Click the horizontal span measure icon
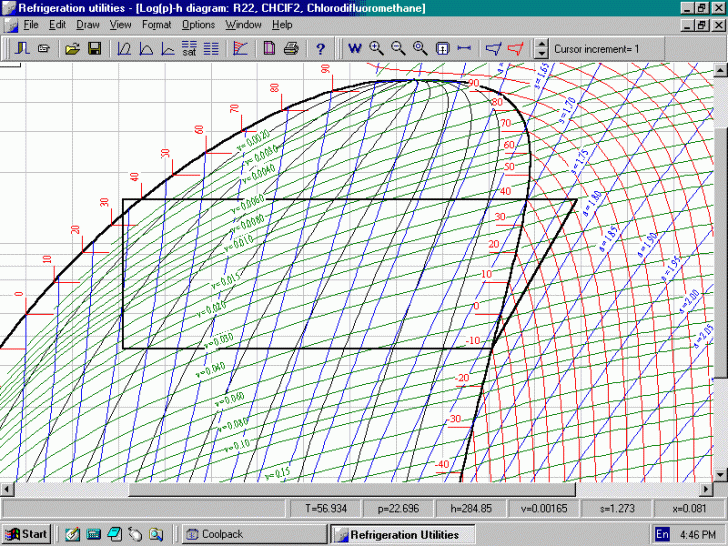Screen dimensions: 728x546 point(464,48)
